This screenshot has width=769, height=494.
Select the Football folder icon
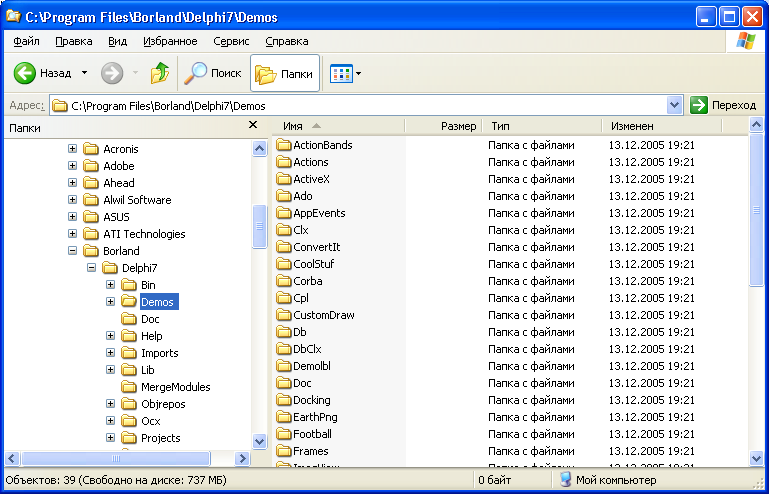coord(283,434)
